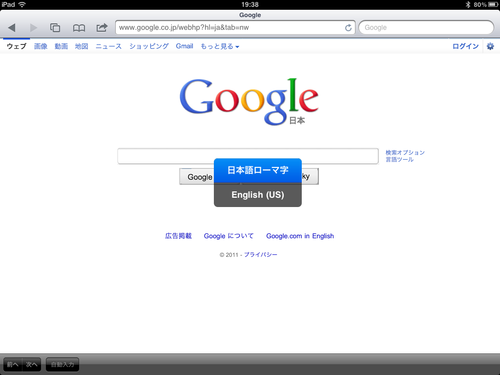This screenshot has width=500, height=375.
Task: Open the Safari tabs/pages view icon
Action: click(55, 28)
